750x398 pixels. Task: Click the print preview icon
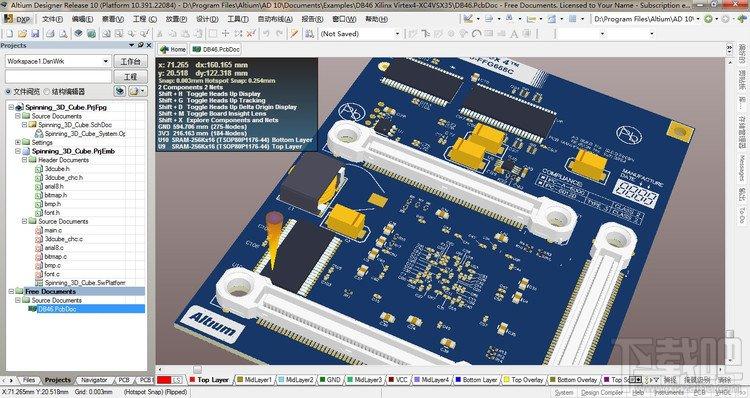63,33
